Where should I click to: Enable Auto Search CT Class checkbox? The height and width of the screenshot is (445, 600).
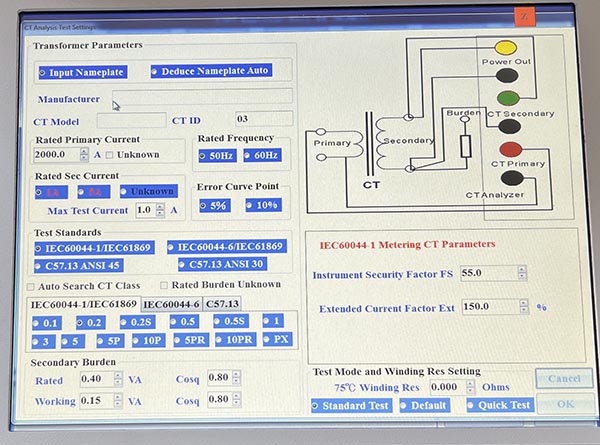coord(30,287)
